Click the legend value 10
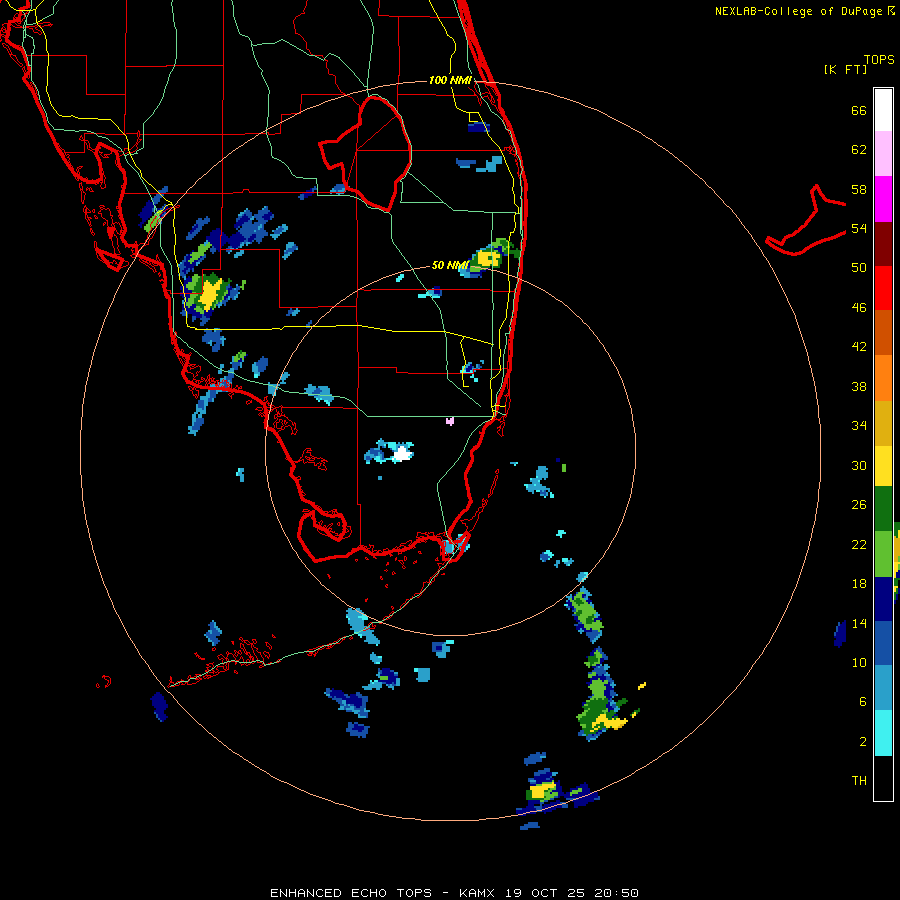Screen dimensions: 900x900 859,662
